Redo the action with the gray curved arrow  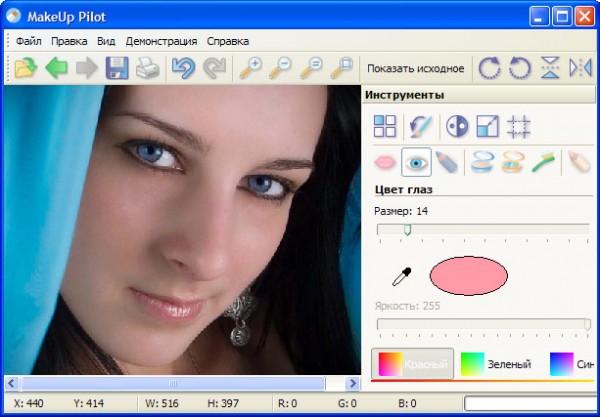point(214,68)
